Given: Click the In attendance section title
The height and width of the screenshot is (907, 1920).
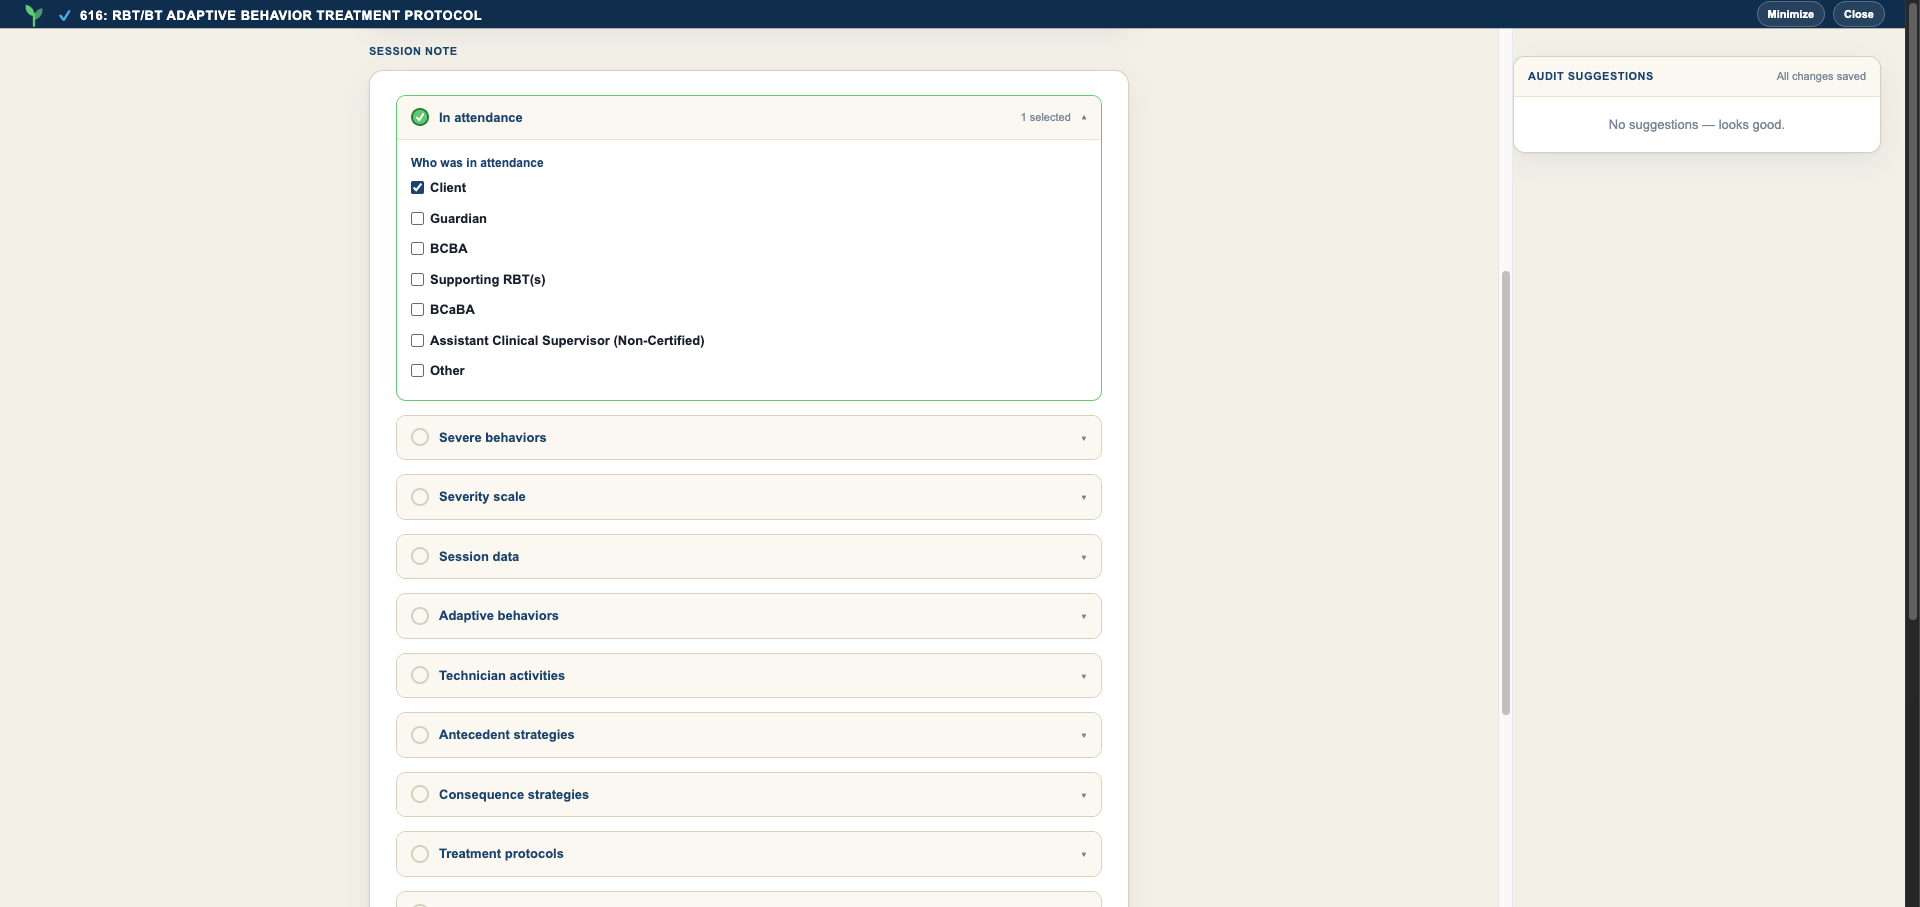Looking at the screenshot, I should click(480, 117).
